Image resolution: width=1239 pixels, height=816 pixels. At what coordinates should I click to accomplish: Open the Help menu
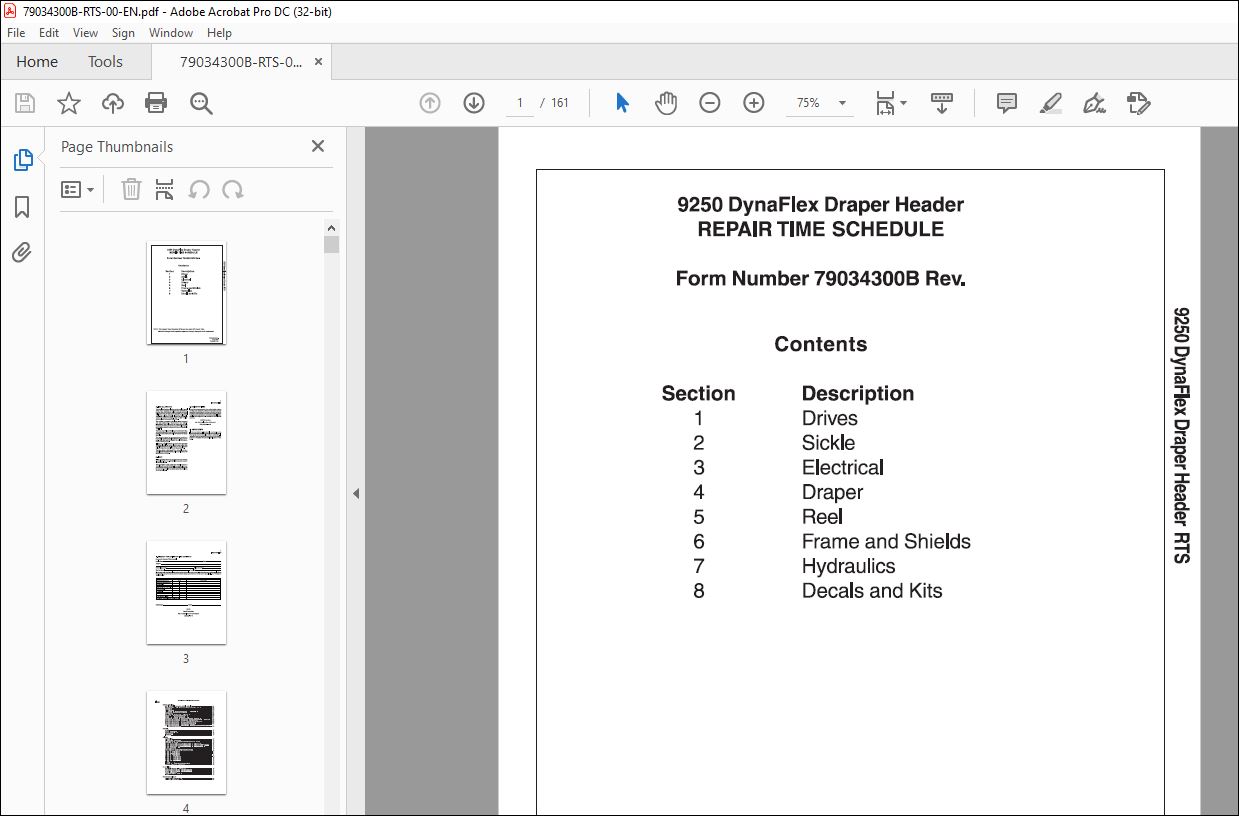pos(219,33)
